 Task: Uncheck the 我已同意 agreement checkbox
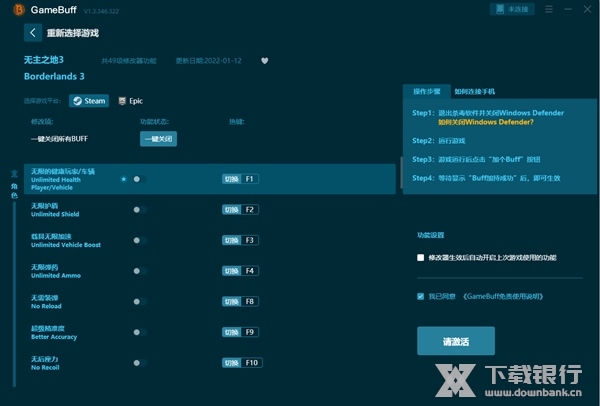[x=421, y=296]
